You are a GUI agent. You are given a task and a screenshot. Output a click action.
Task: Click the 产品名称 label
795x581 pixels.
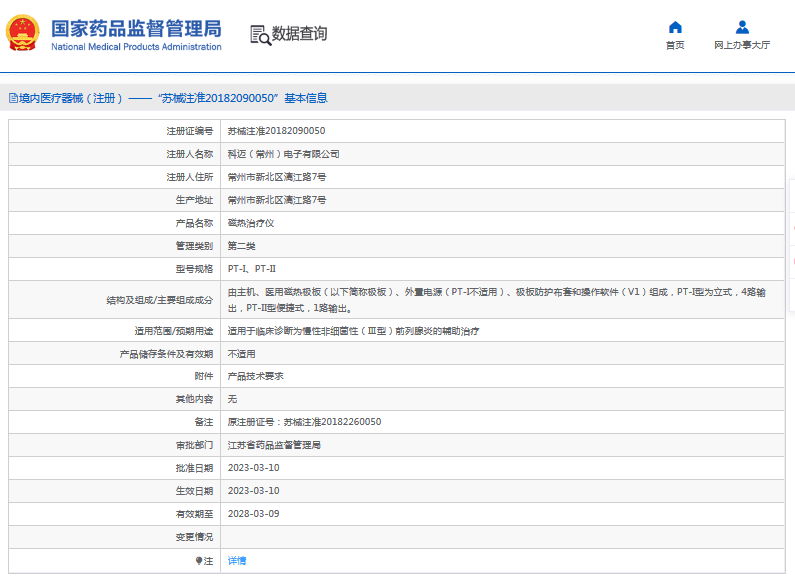tap(194, 223)
